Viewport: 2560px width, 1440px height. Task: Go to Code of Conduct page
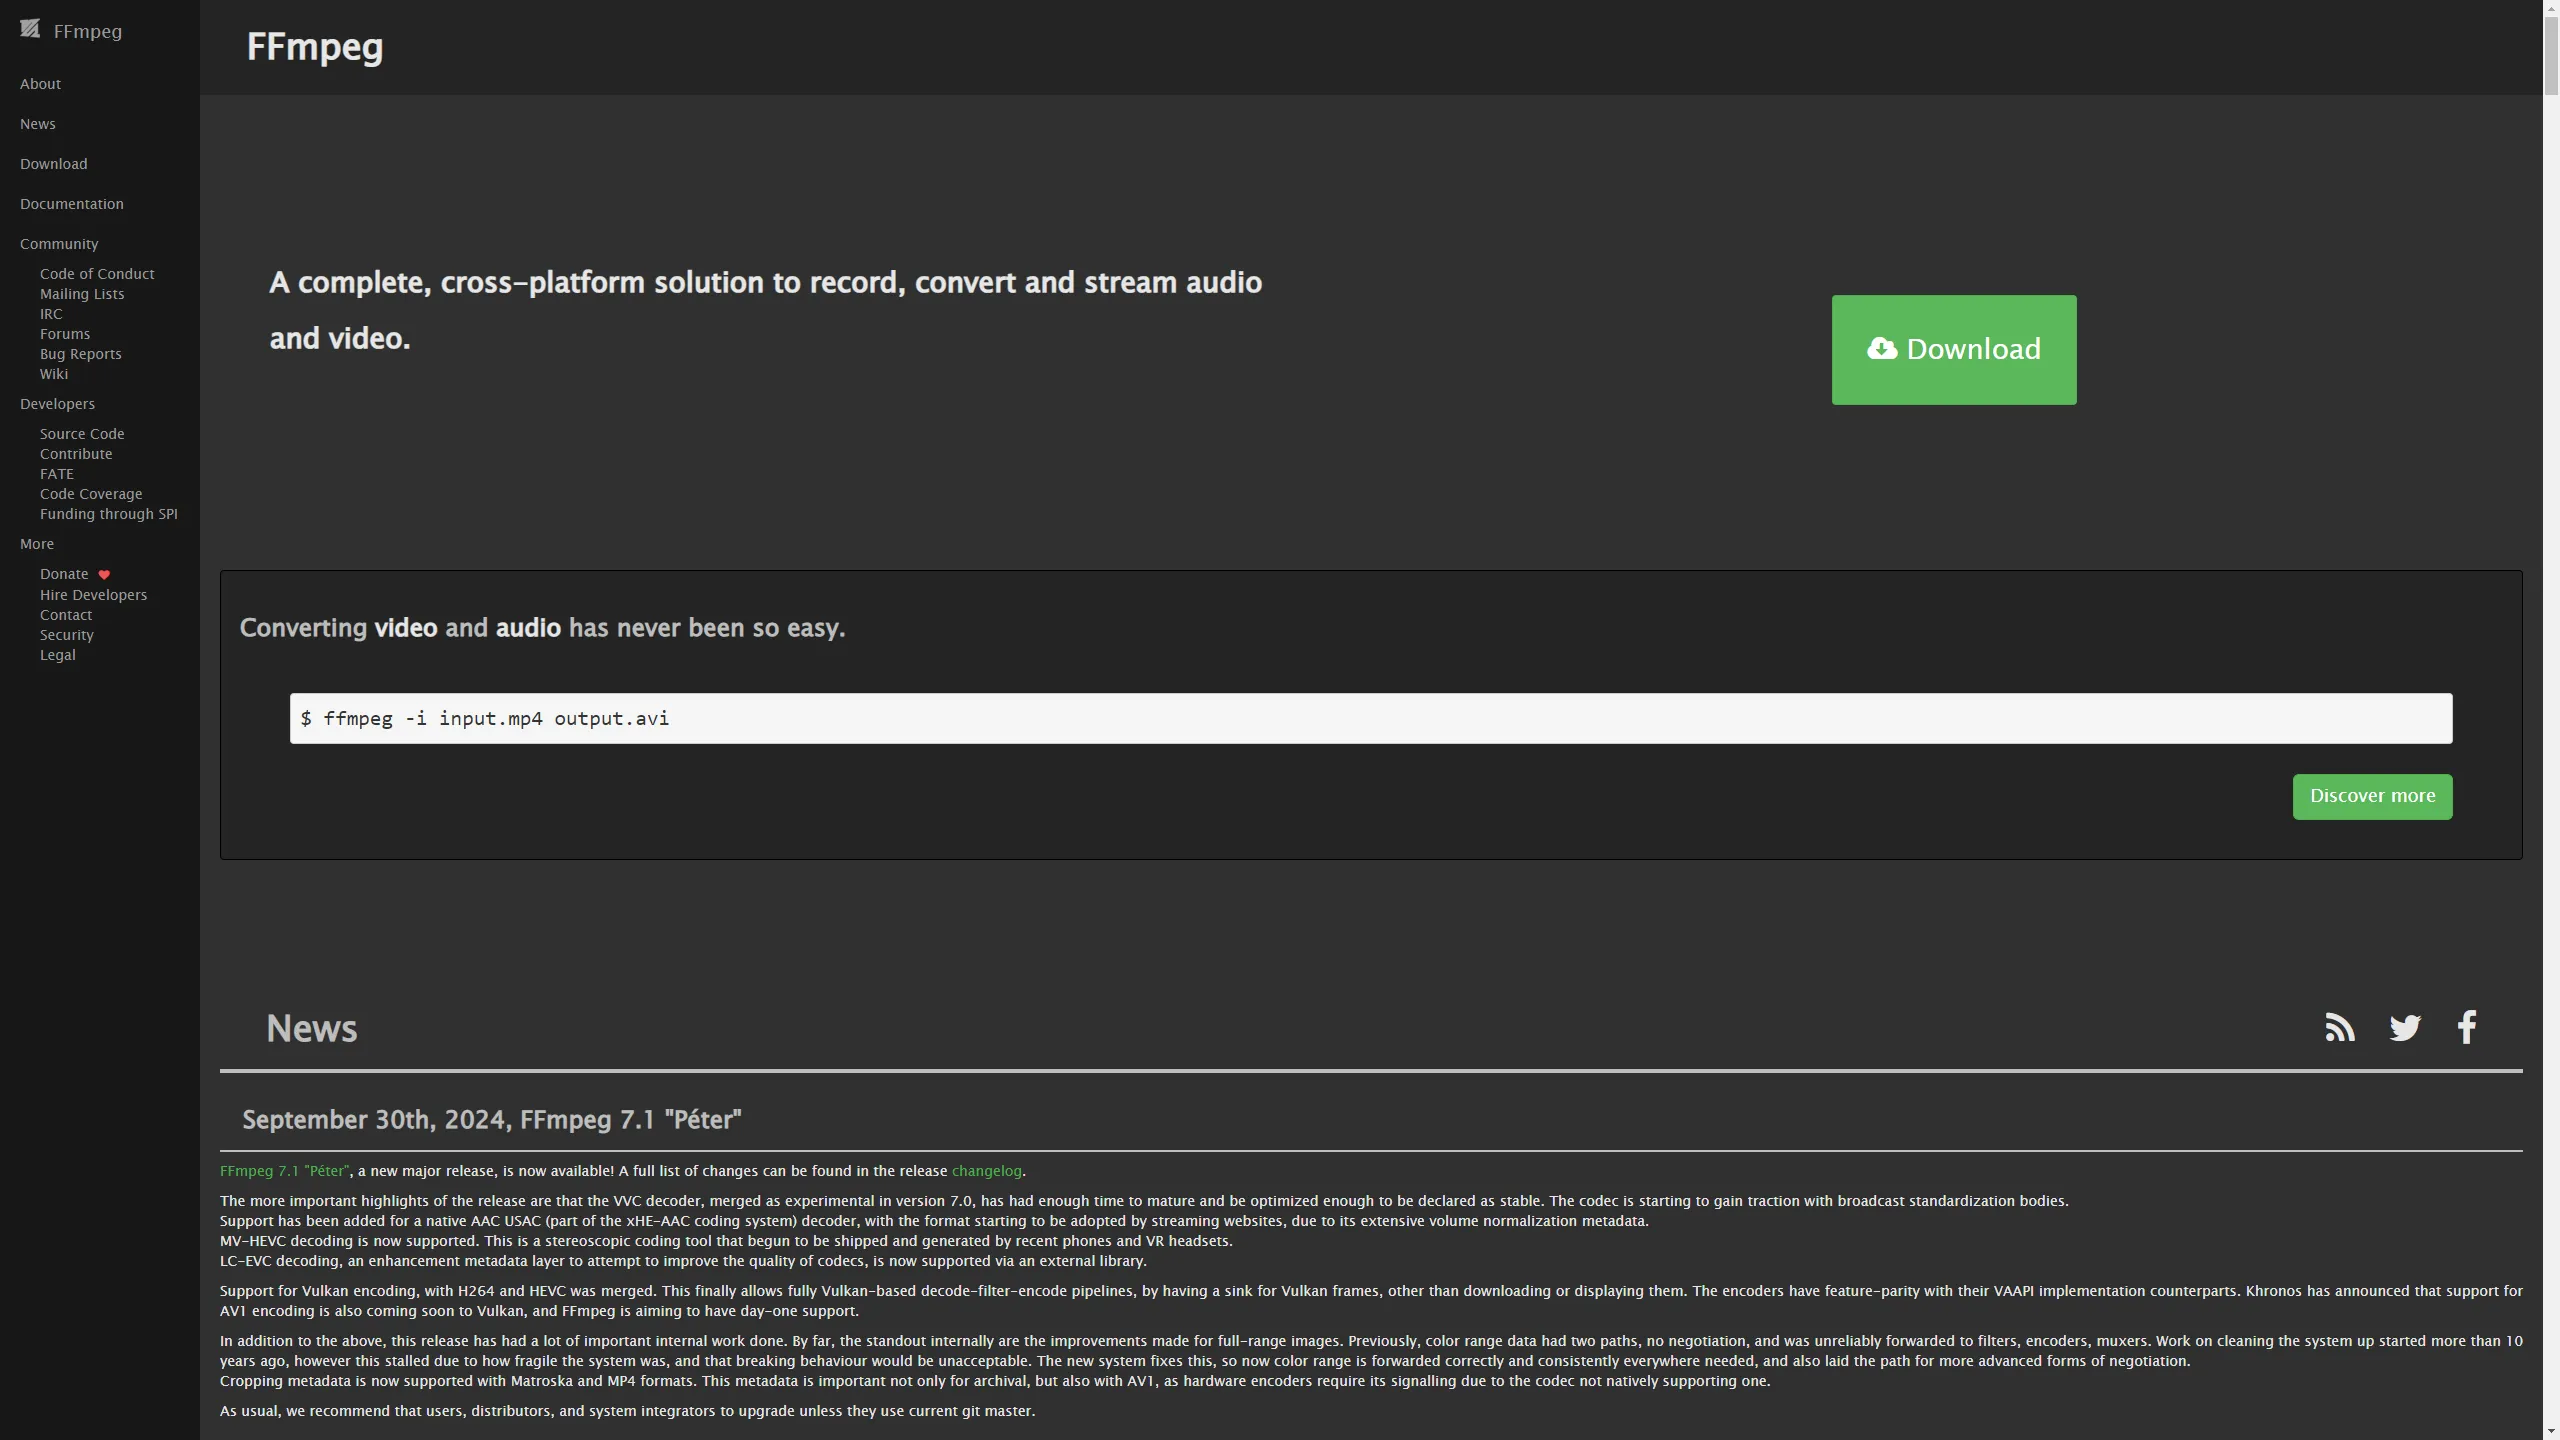click(x=97, y=274)
